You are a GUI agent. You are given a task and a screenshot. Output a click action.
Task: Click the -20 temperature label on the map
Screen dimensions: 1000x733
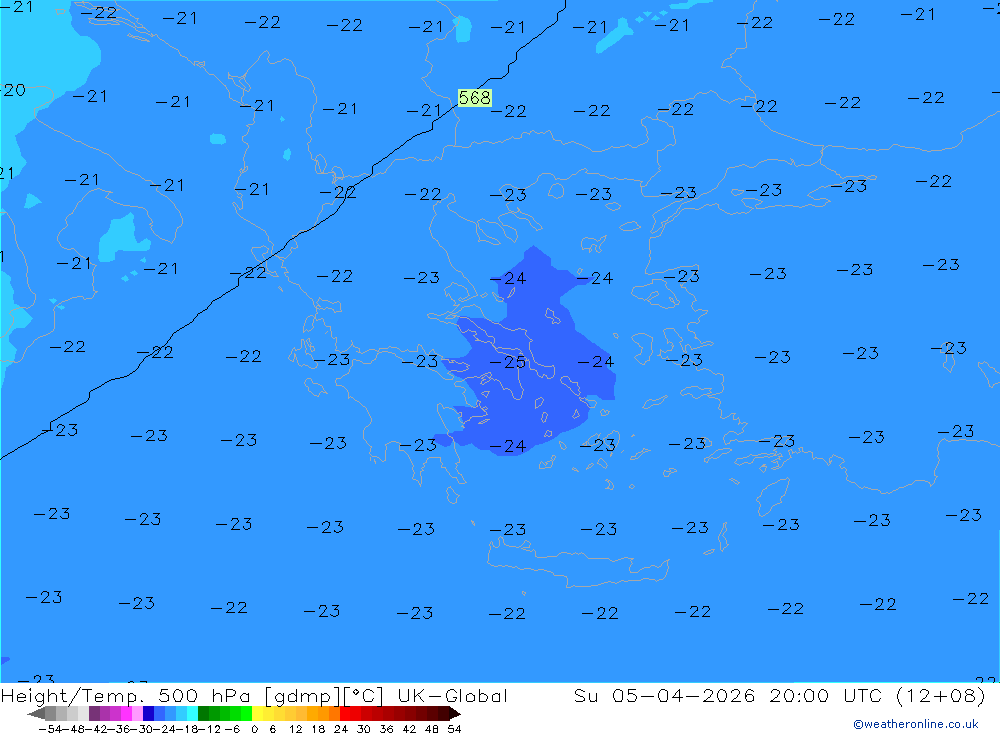point(13,90)
